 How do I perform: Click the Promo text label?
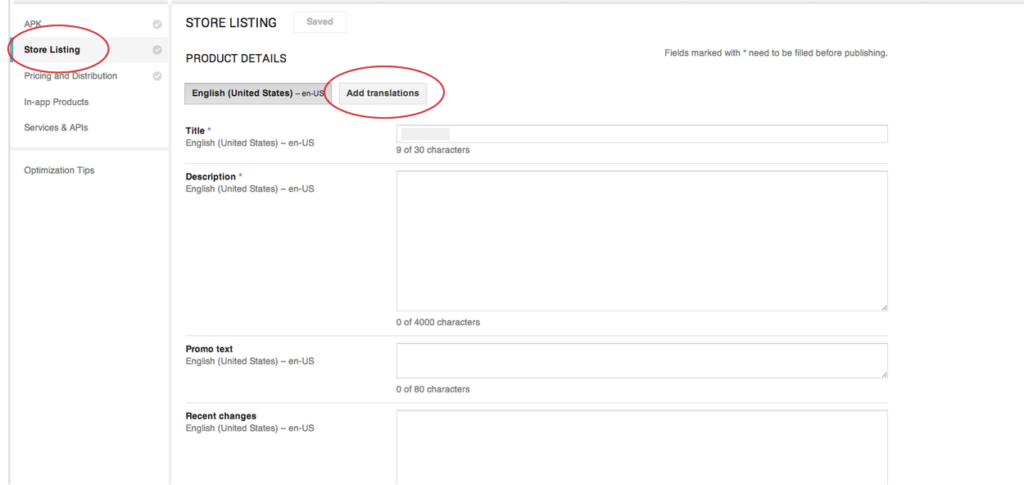coord(209,349)
